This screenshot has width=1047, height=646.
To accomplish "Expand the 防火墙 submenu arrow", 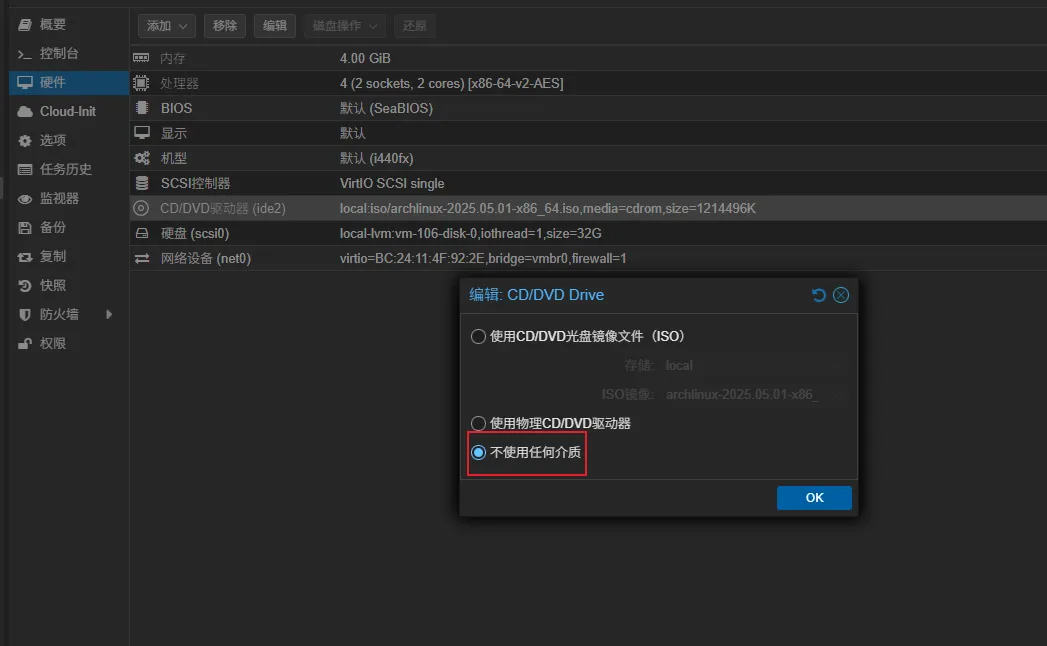I will click(x=109, y=314).
